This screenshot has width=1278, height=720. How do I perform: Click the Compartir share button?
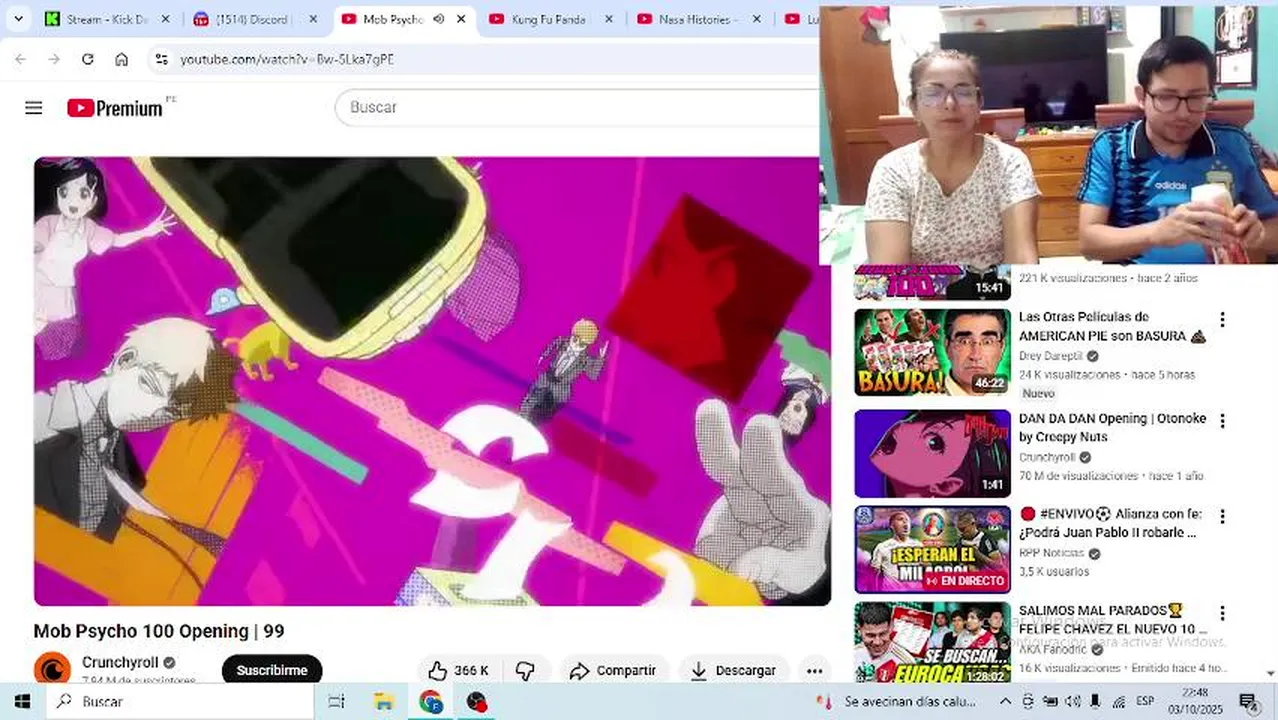(613, 671)
